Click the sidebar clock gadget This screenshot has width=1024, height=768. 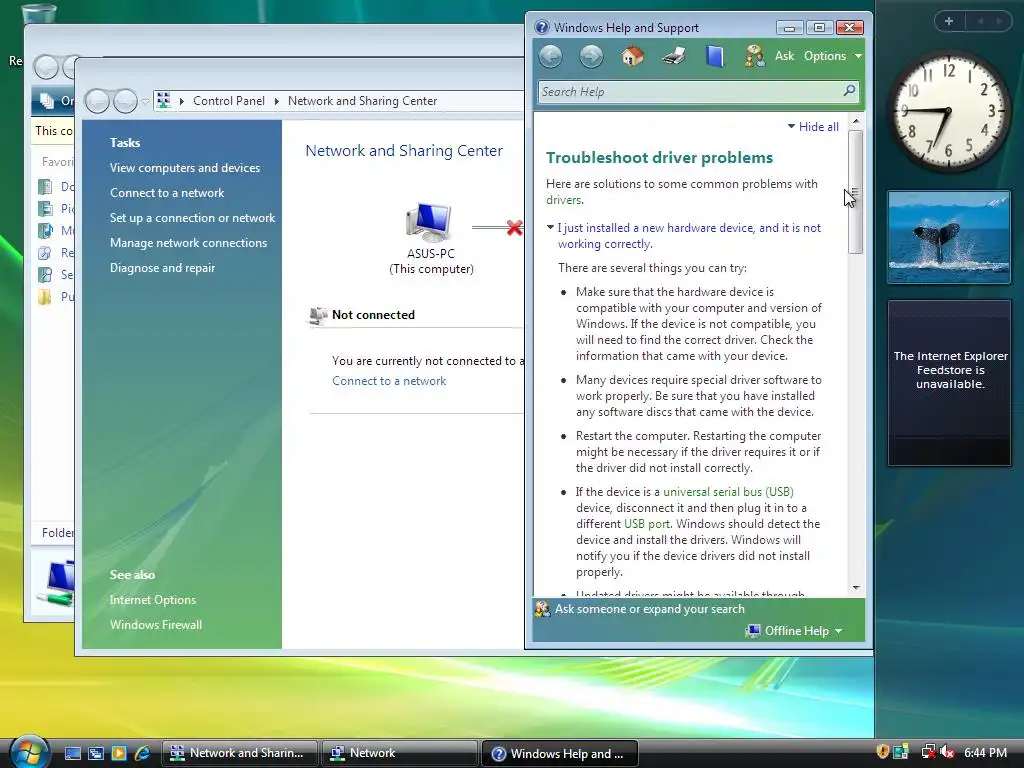pos(948,112)
